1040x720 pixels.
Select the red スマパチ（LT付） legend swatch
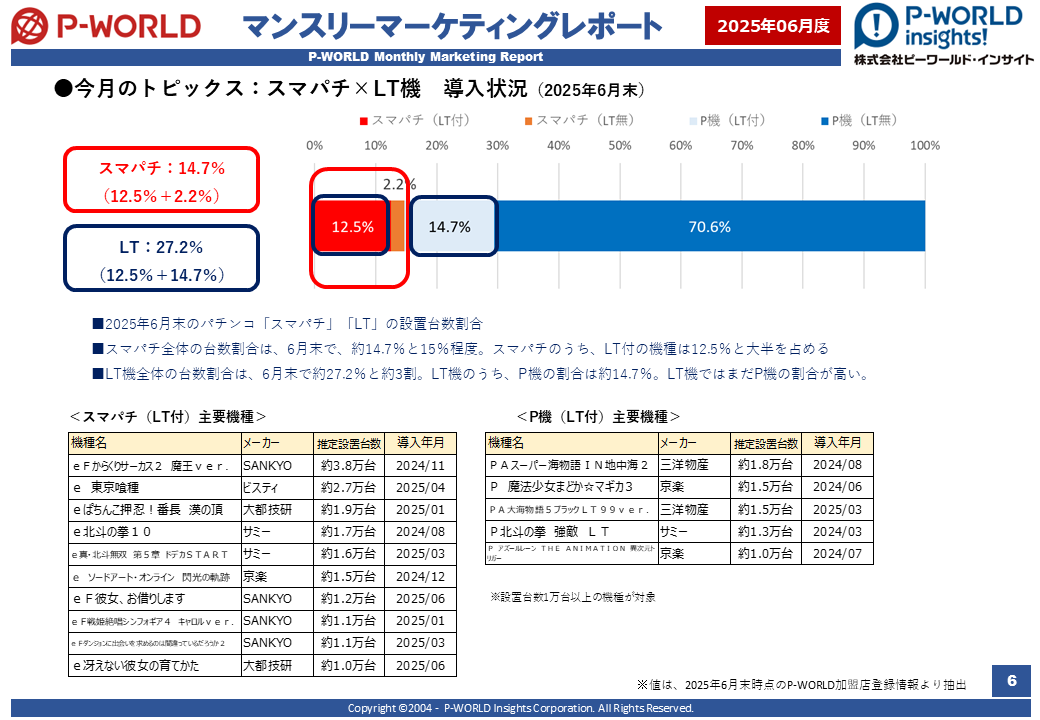pyautogui.click(x=363, y=121)
